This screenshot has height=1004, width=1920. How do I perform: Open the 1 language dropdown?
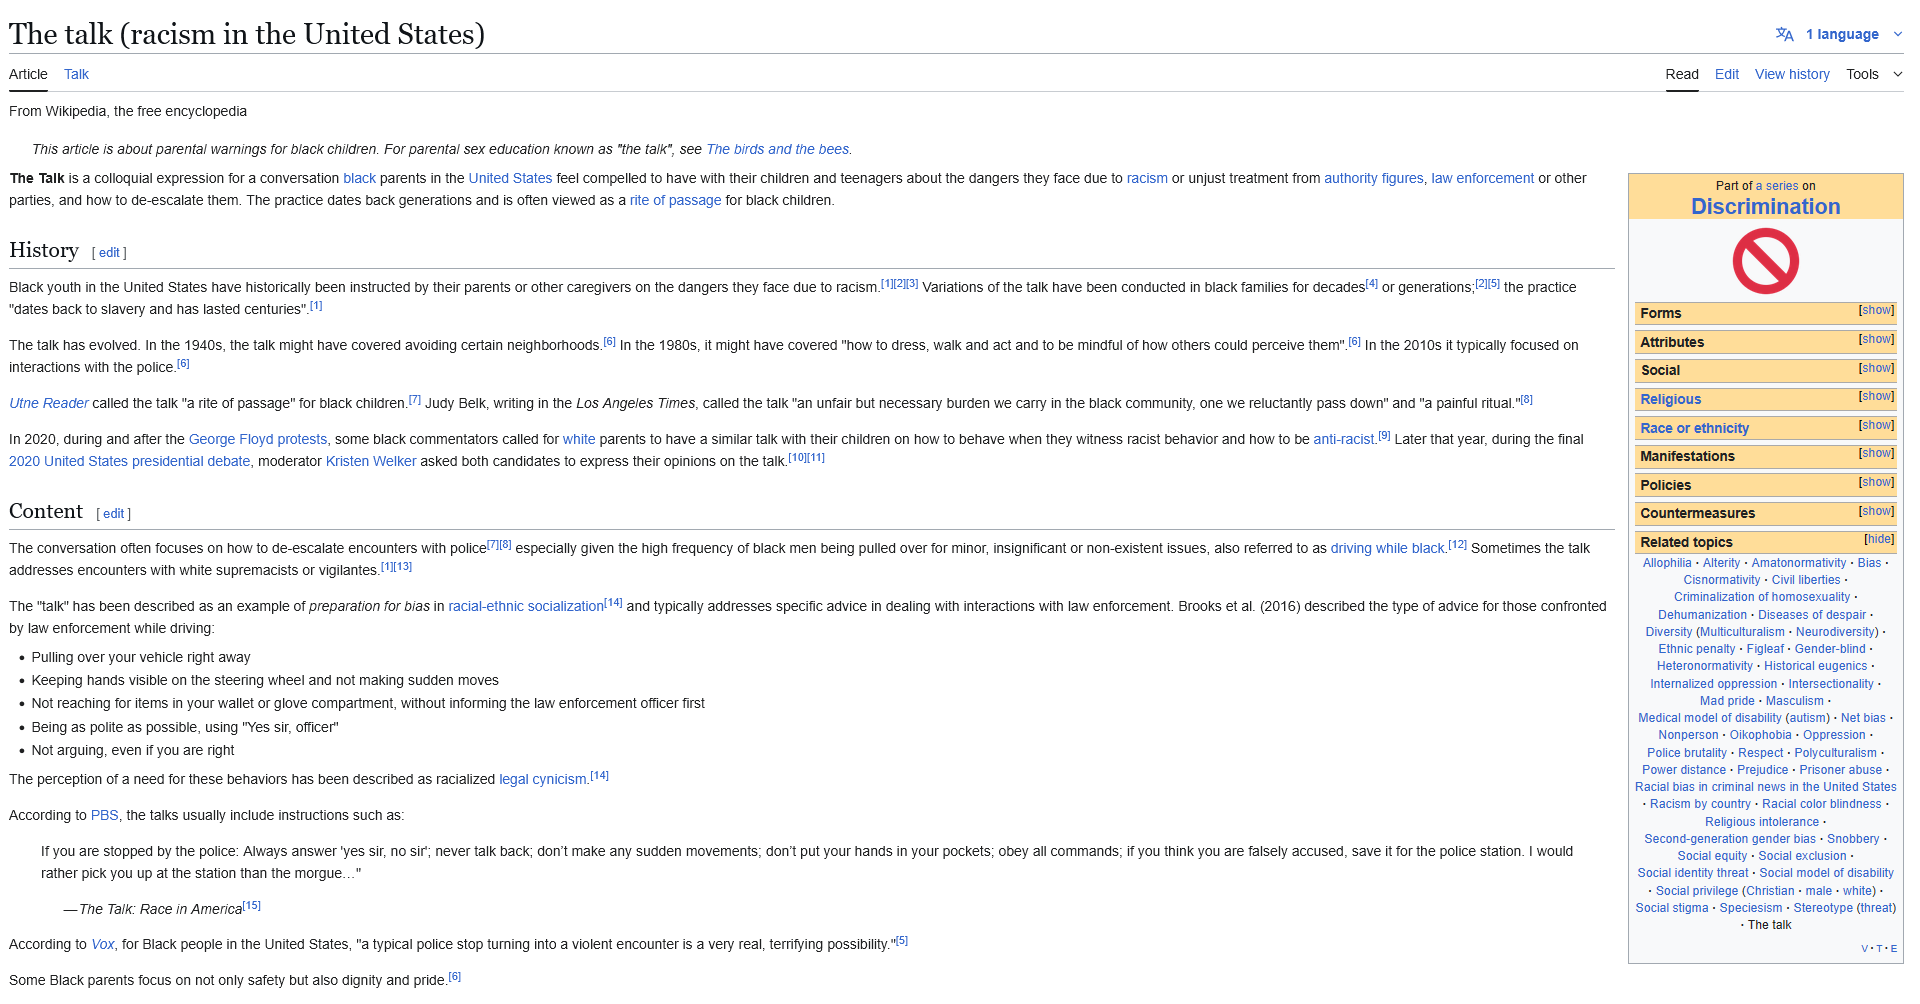pyautogui.click(x=1852, y=34)
